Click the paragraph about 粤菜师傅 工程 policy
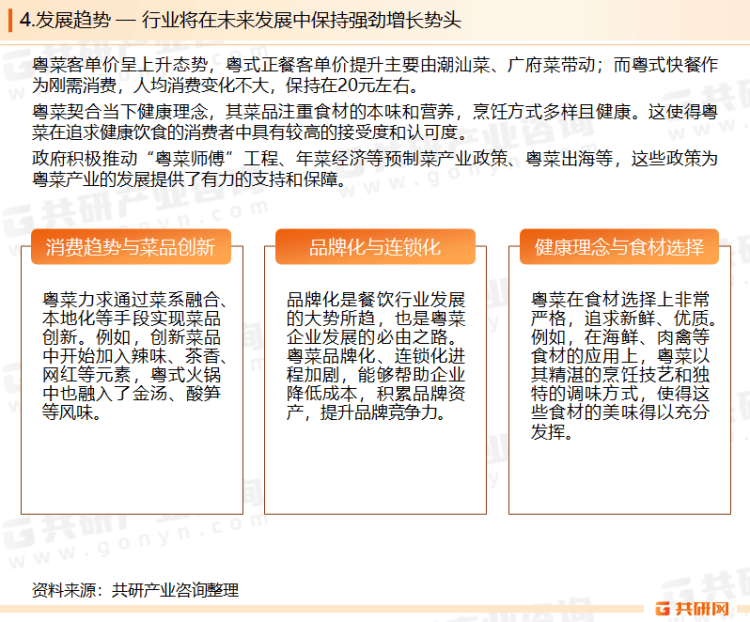 click(375, 169)
